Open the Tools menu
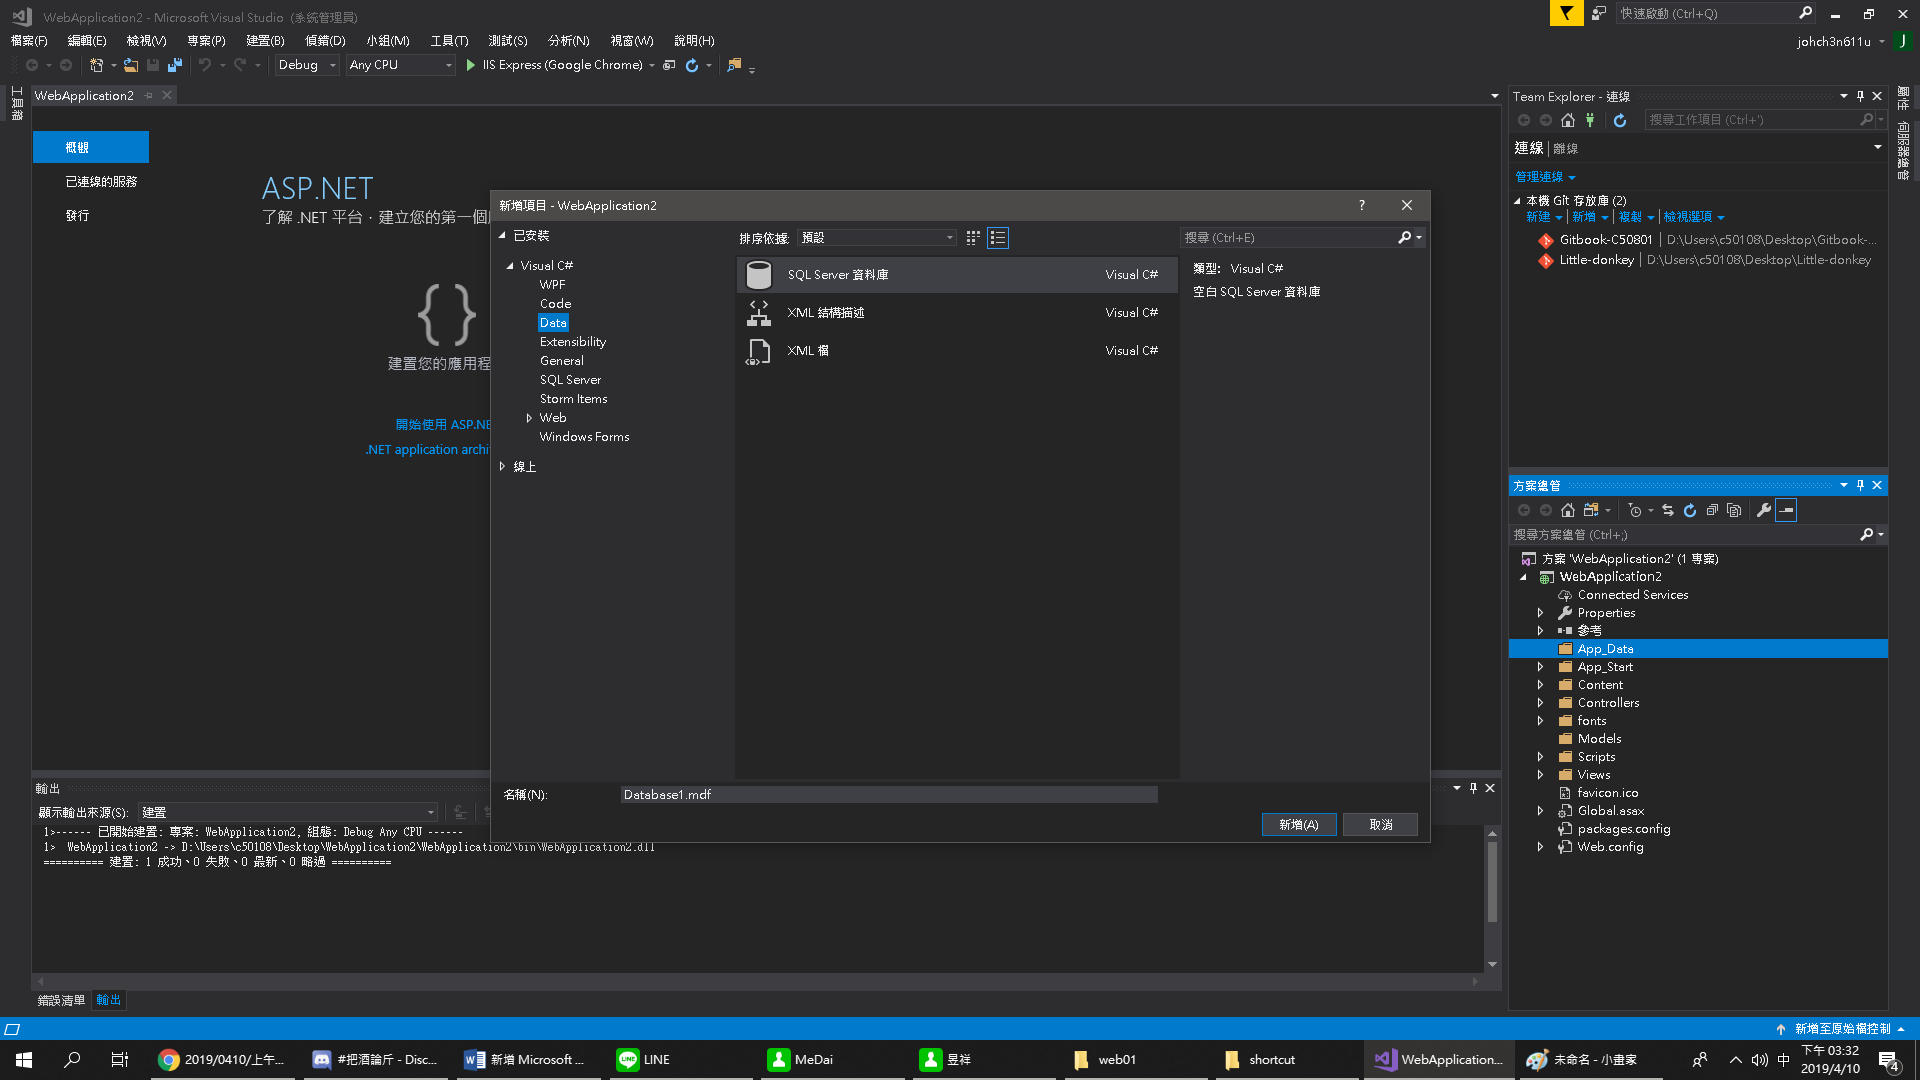Image resolution: width=1920 pixels, height=1080 pixels. [449, 41]
